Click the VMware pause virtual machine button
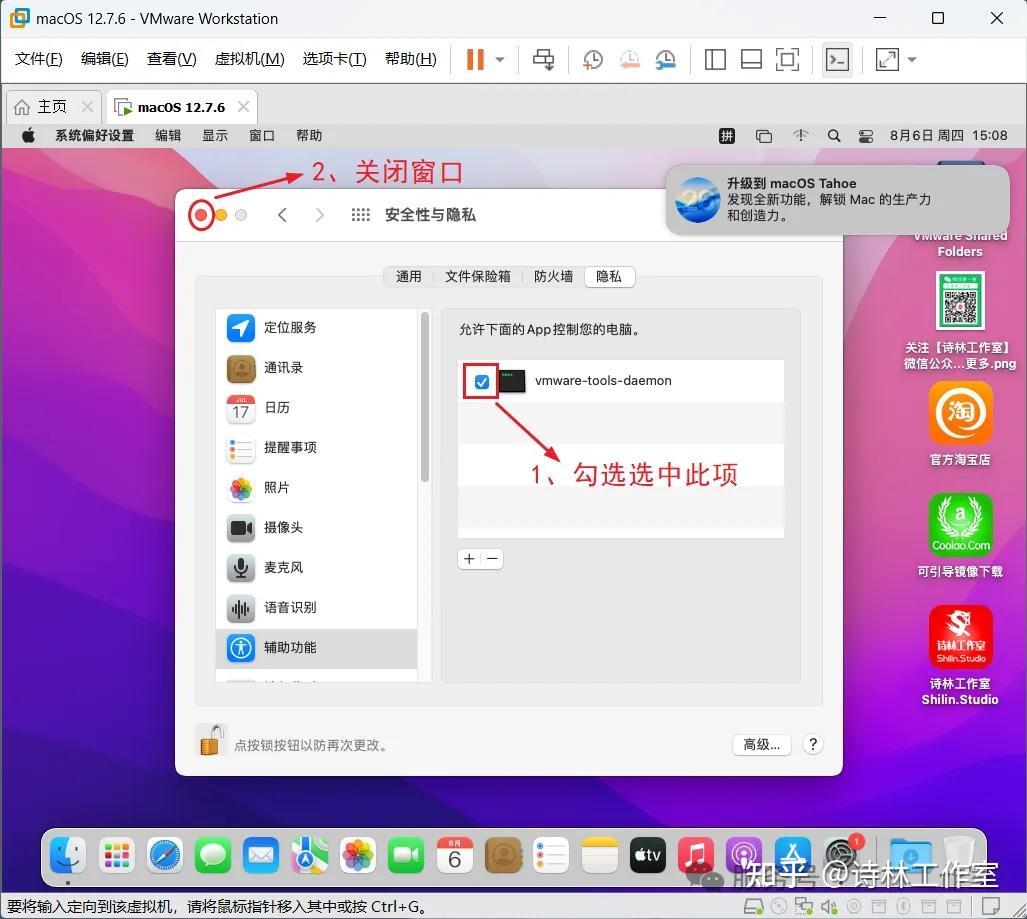Viewport: 1027px width, 919px height. (x=475, y=59)
